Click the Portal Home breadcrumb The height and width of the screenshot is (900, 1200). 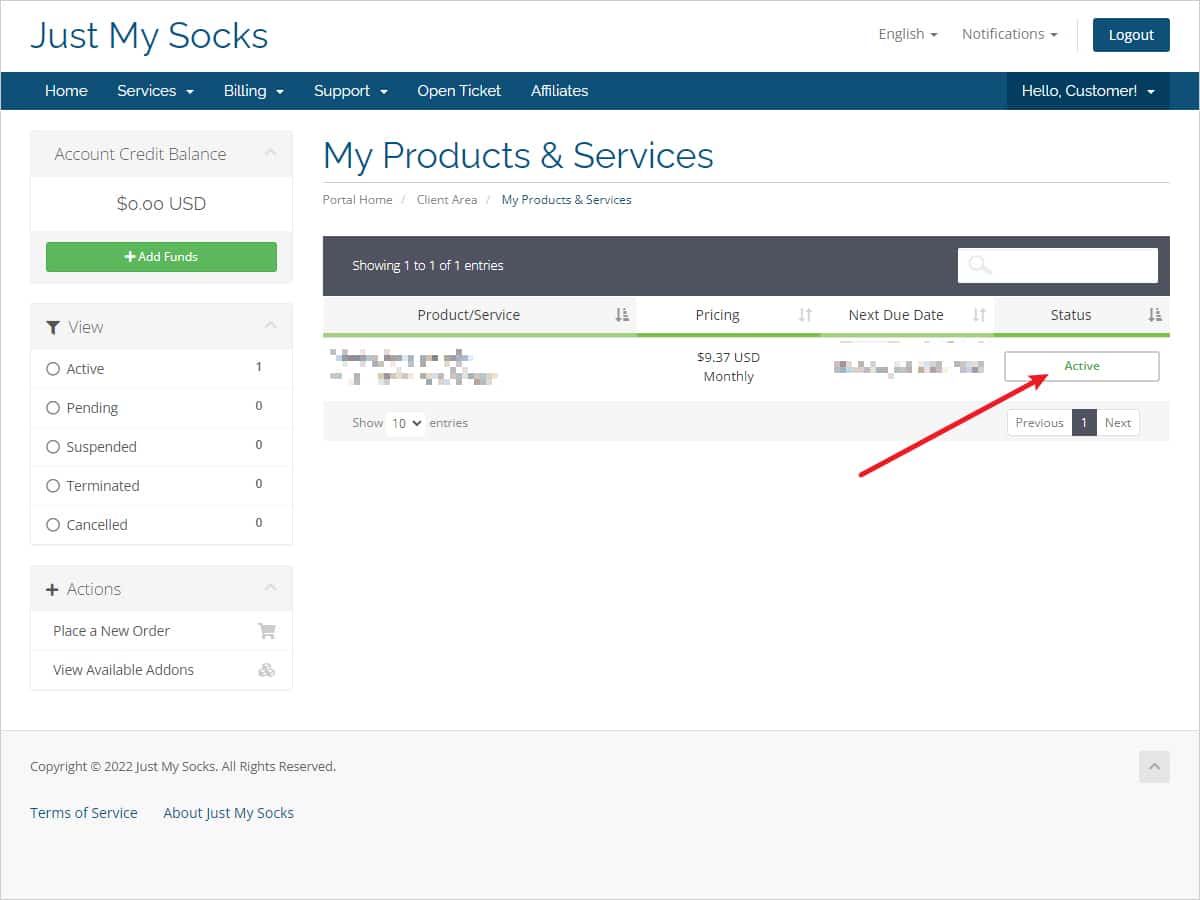357,200
